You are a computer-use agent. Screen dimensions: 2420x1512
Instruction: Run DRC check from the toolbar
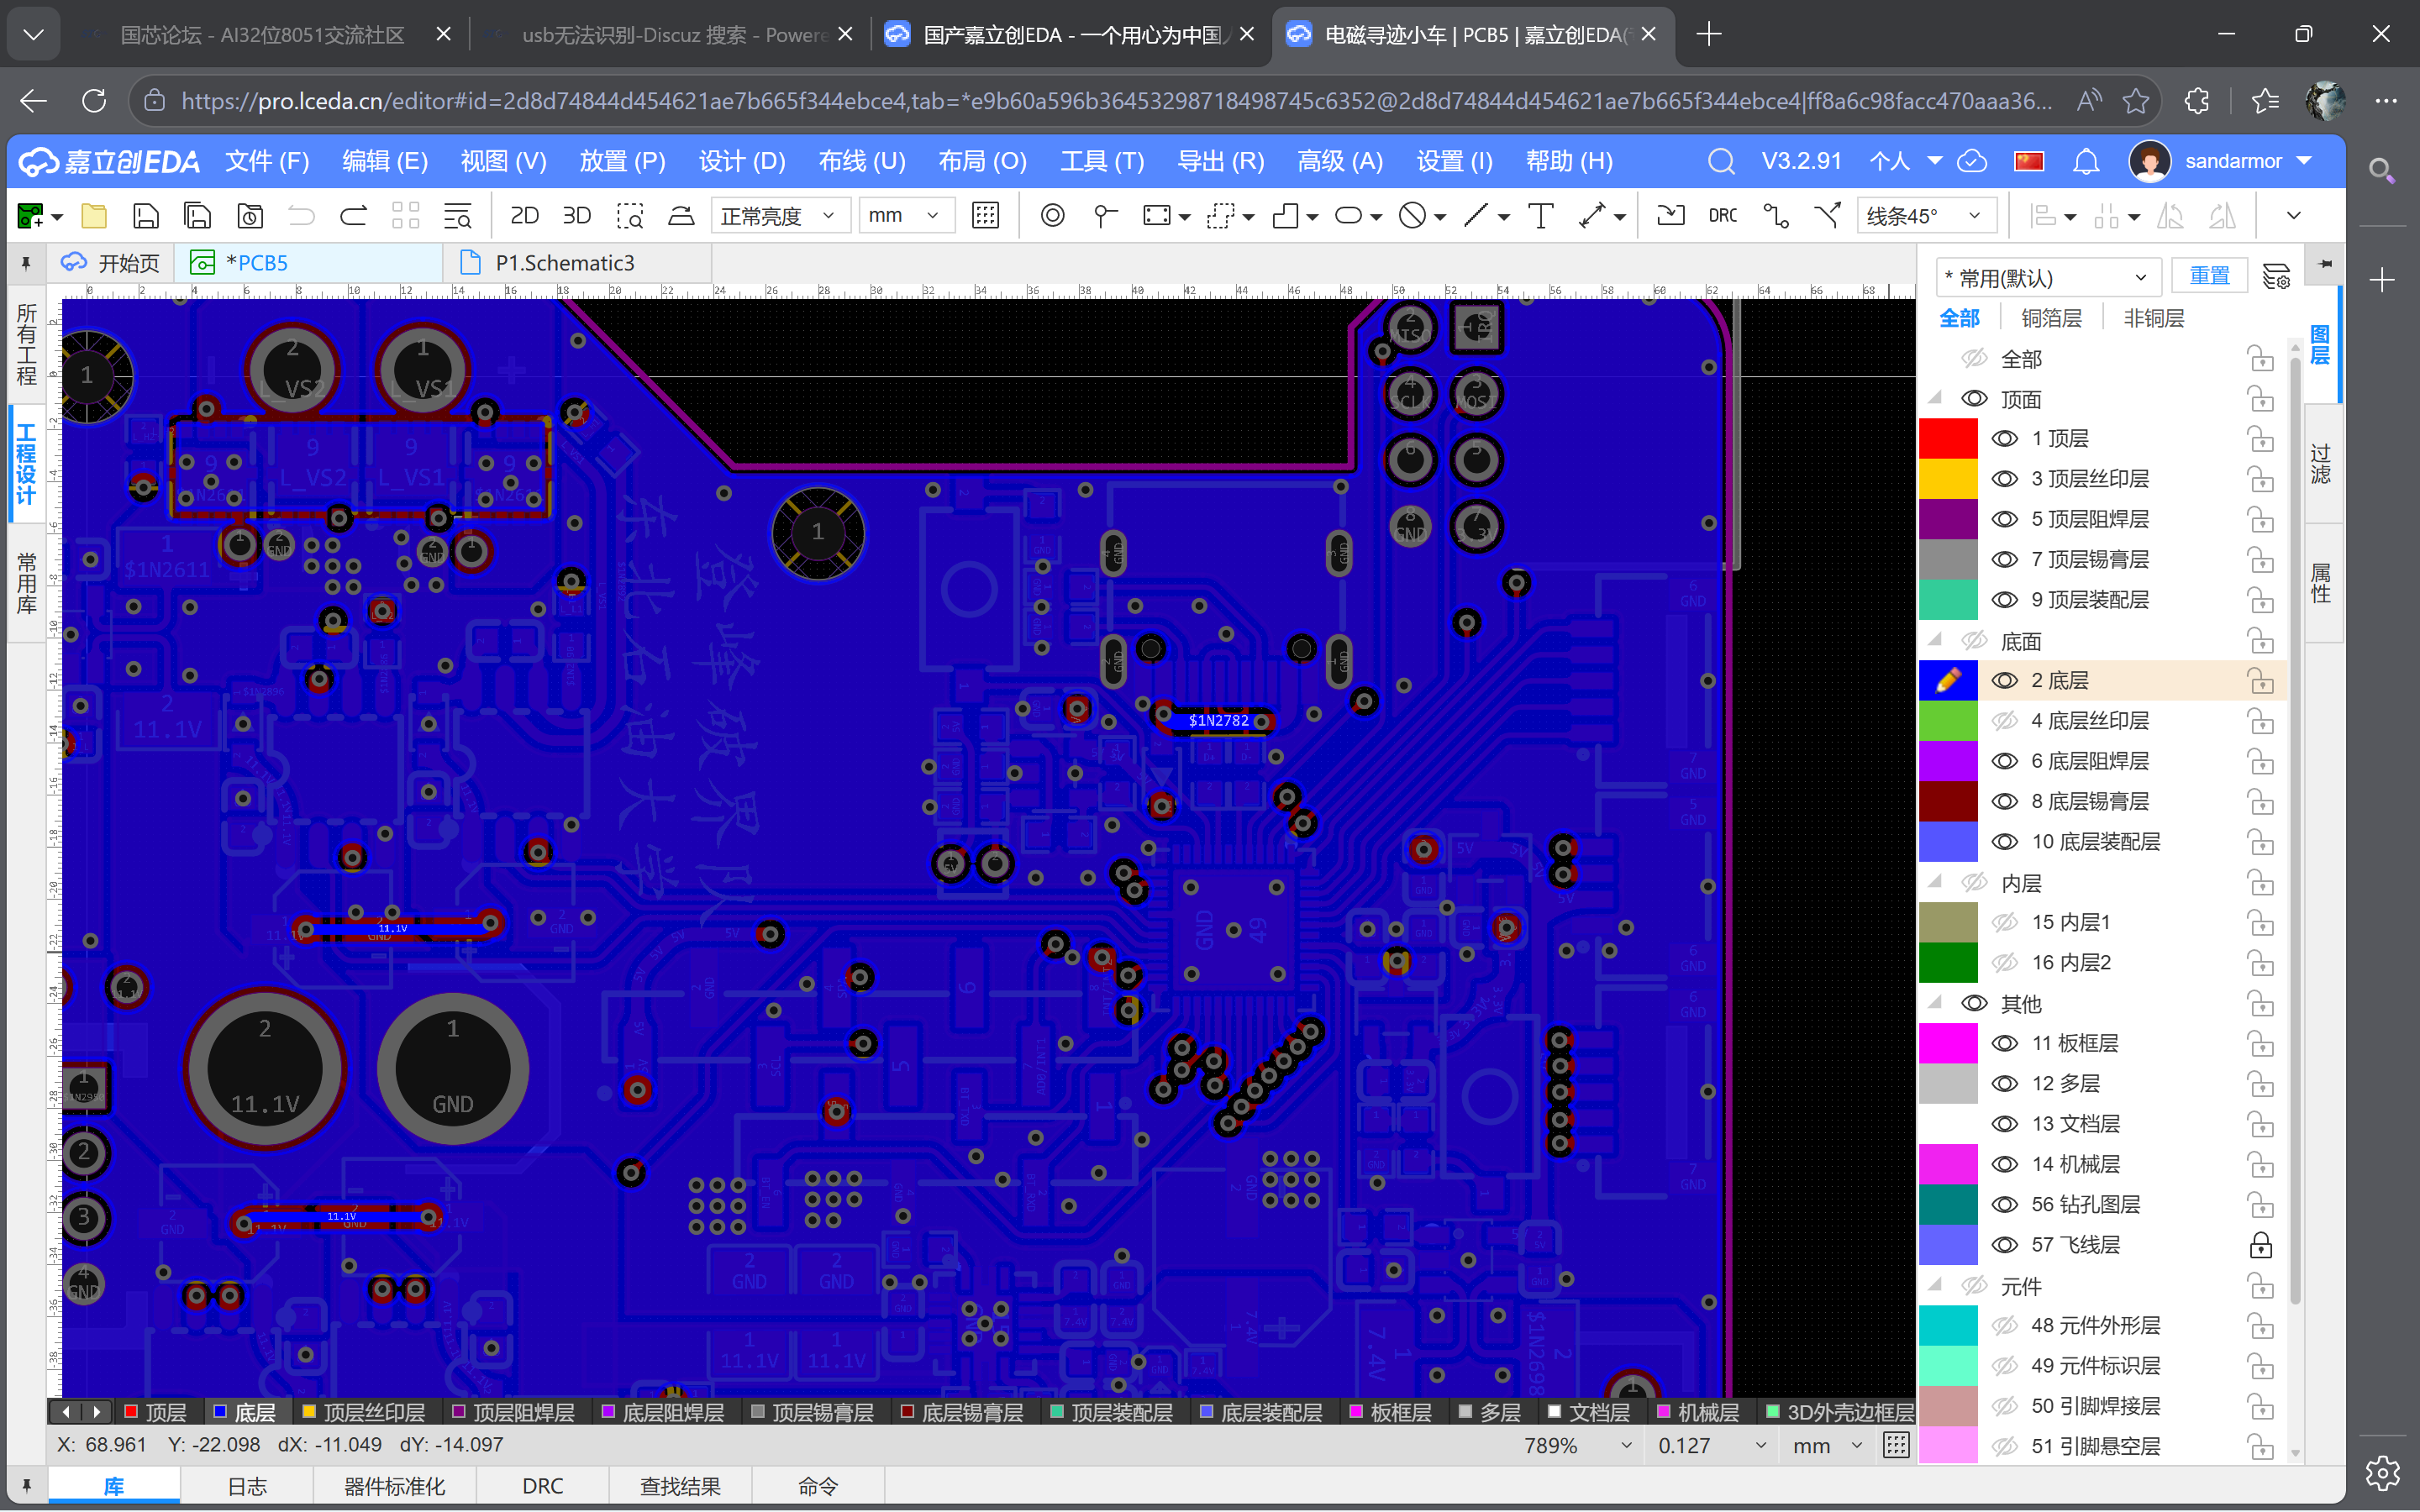click(x=1723, y=215)
